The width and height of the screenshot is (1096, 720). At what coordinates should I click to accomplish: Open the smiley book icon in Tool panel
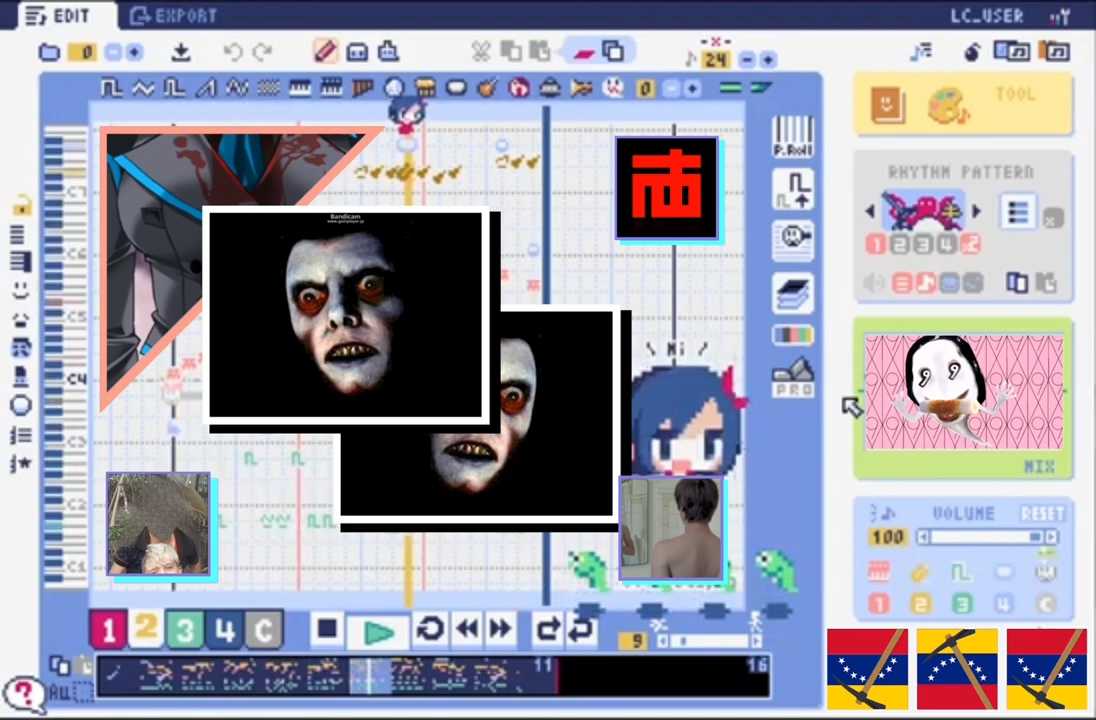[887, 106]
